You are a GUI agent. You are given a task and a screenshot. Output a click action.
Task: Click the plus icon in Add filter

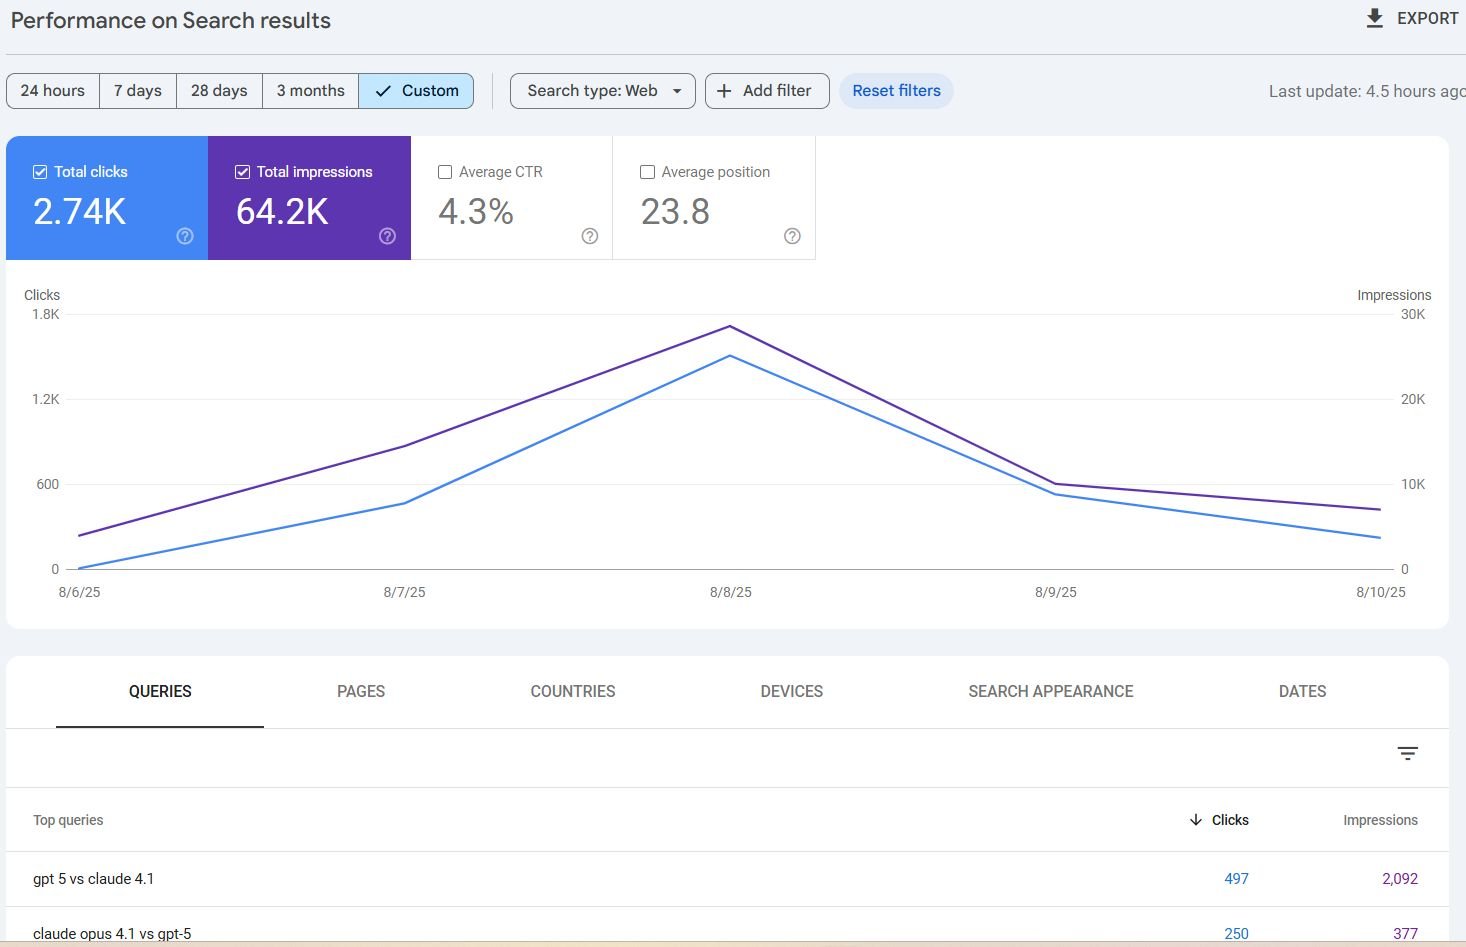click(724, 91)
